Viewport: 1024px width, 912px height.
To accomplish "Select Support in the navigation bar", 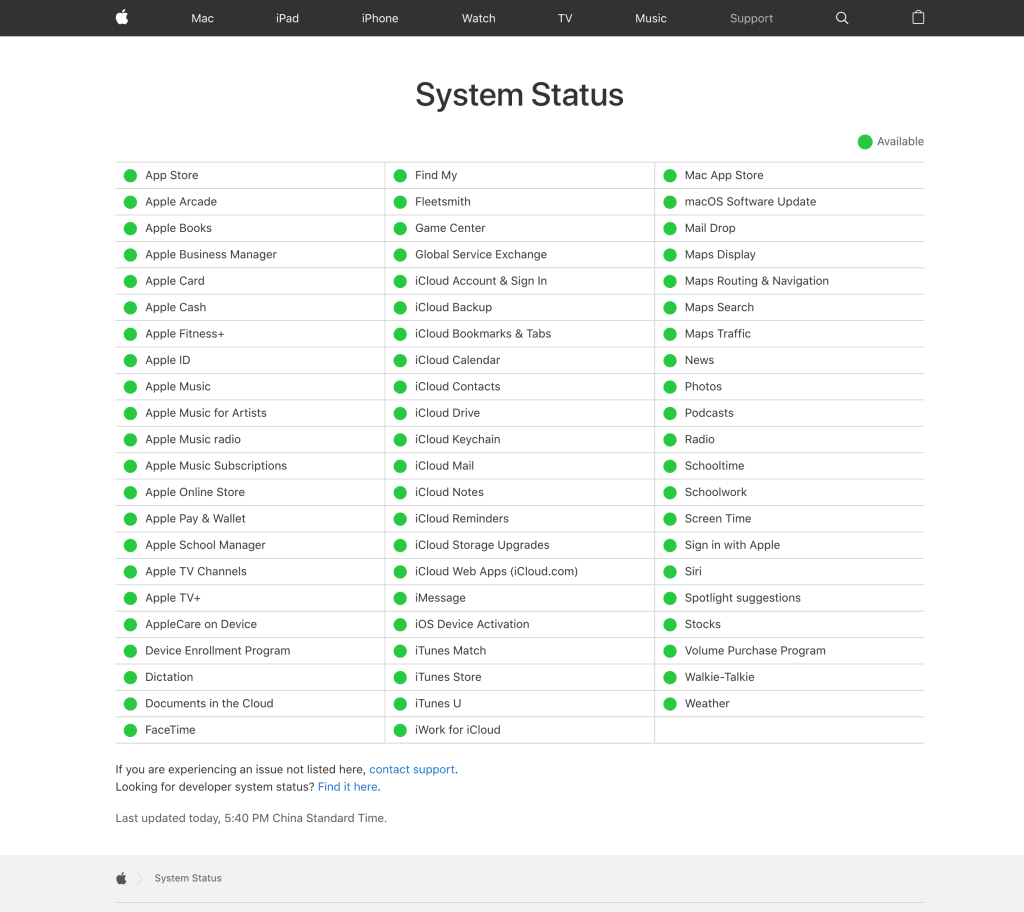I will pos(751,17).
